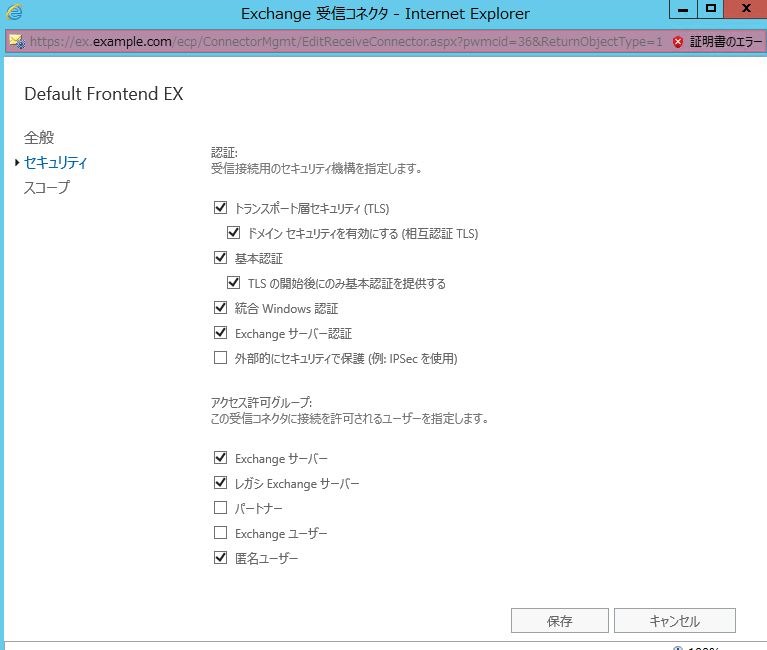Click the URL address bar
This screenshot has width=767, height=650.
[346, 42]
